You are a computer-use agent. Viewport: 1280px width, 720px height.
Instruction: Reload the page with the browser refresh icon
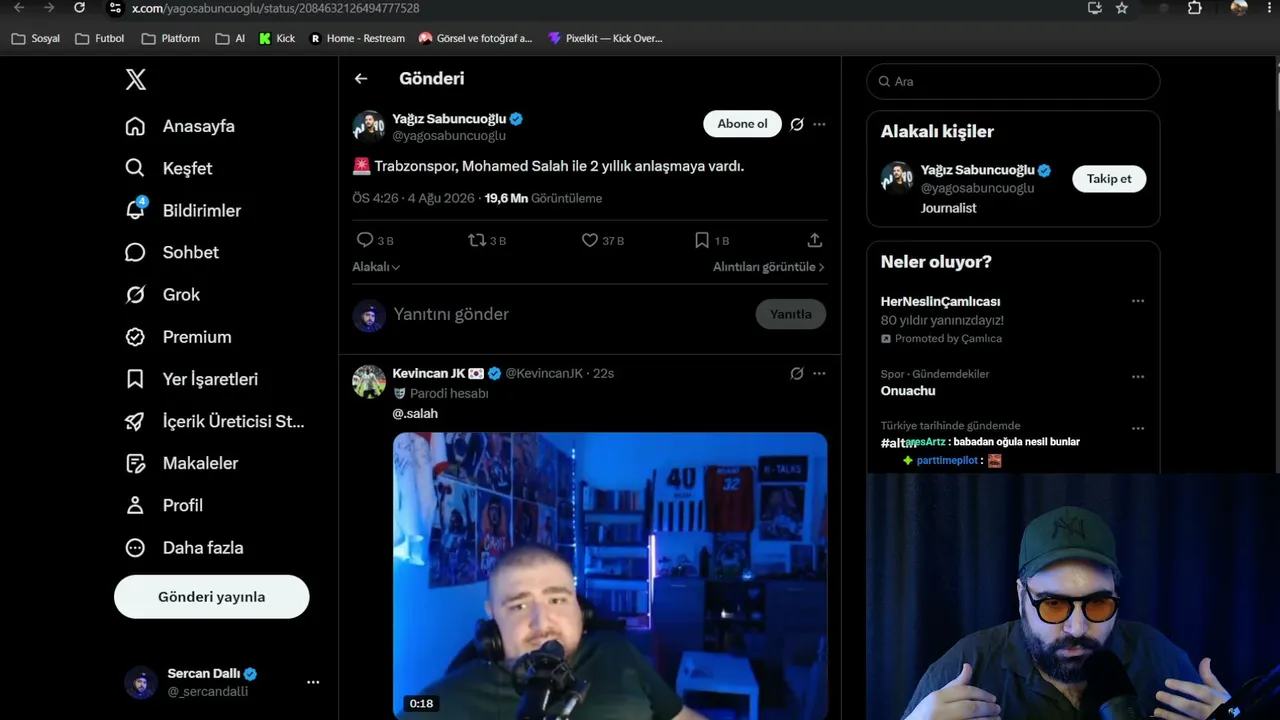(x=80, y=8)
